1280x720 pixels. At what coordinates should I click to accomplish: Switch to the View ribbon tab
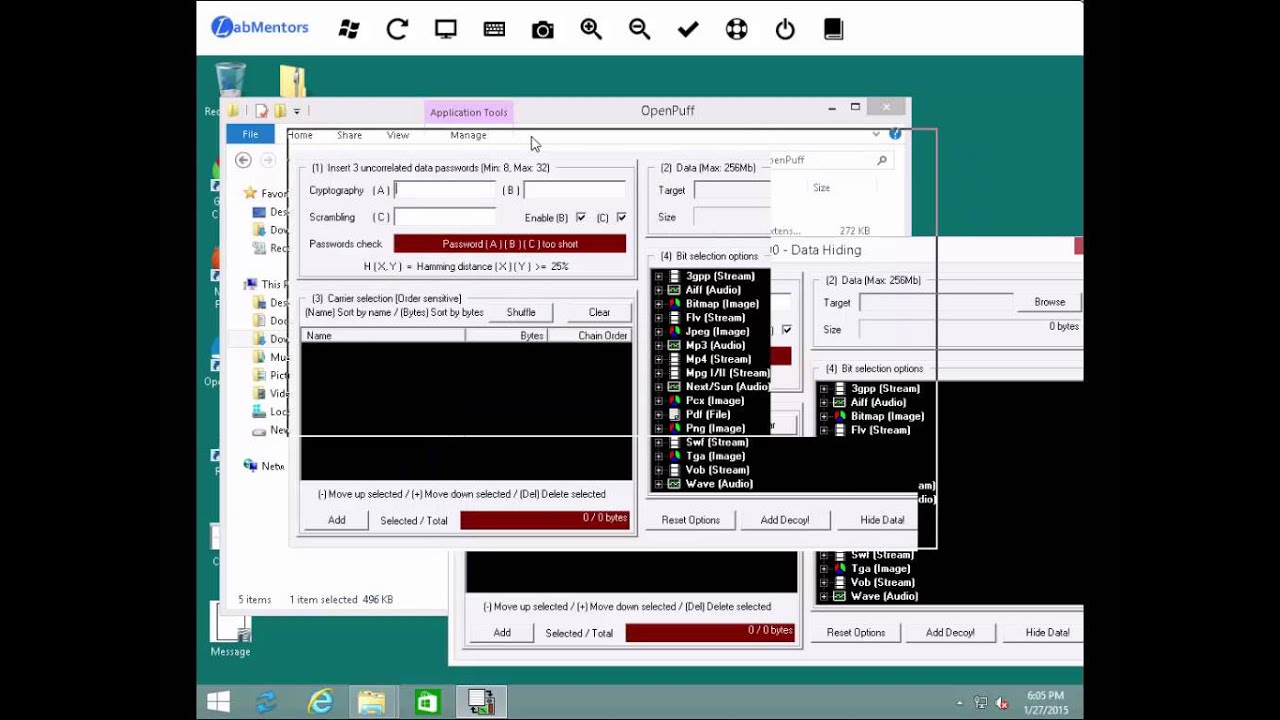point(398,135)
